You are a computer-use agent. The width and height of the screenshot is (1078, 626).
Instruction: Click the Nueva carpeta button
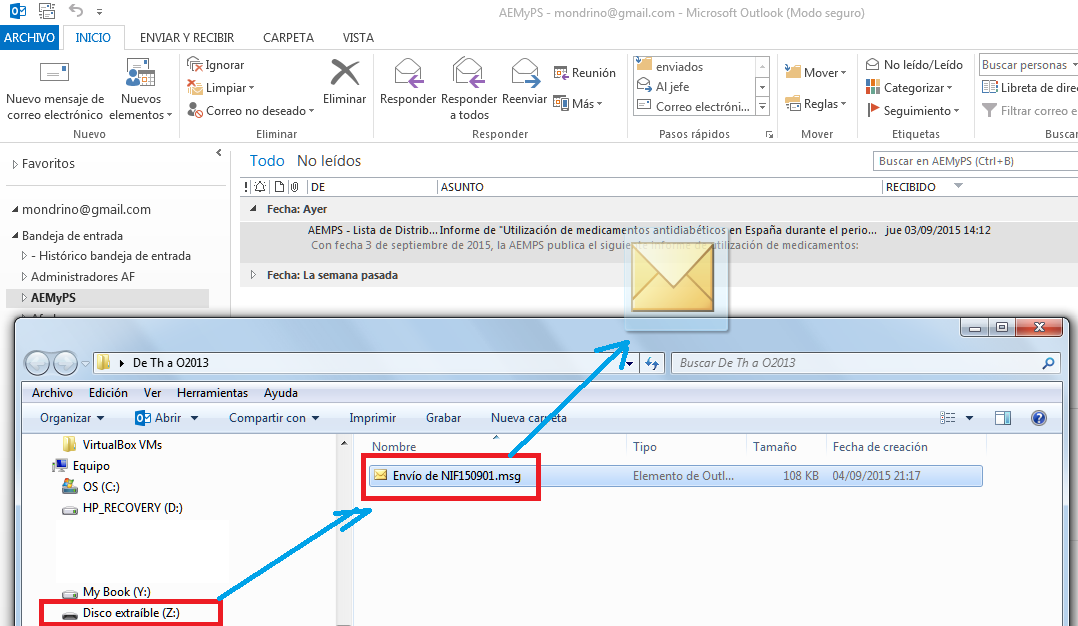pos(528,418)
